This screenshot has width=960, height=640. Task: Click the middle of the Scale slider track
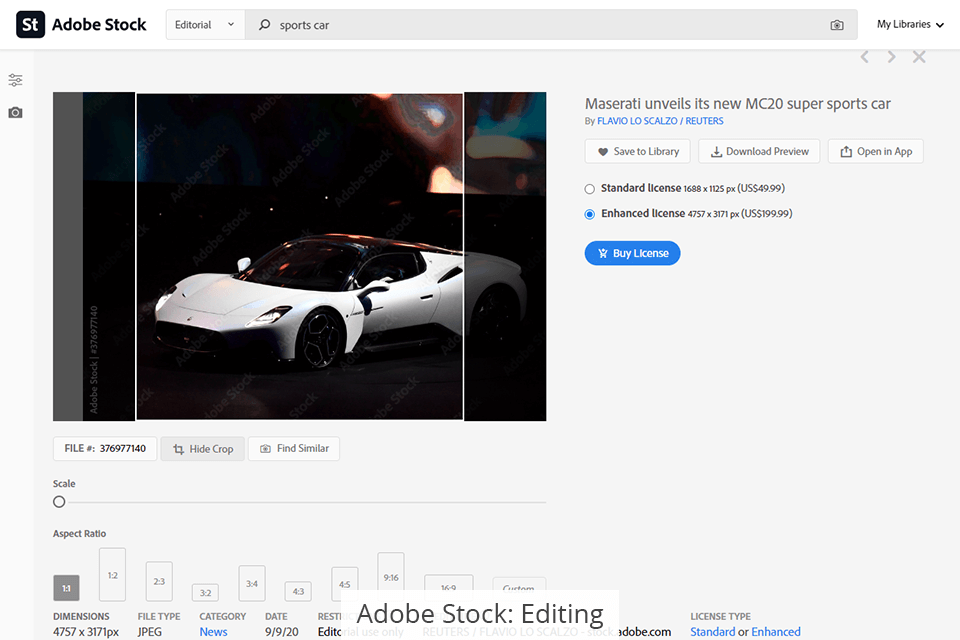coord(299,502)
